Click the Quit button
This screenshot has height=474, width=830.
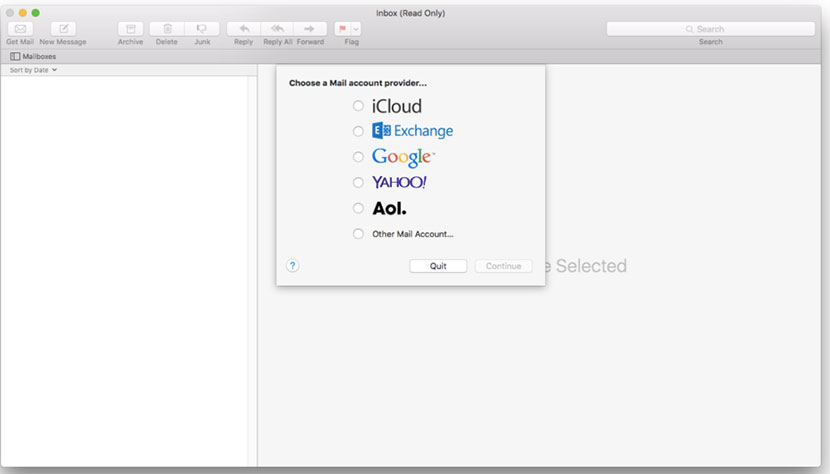pyautogui.click(x=438, y=266)
